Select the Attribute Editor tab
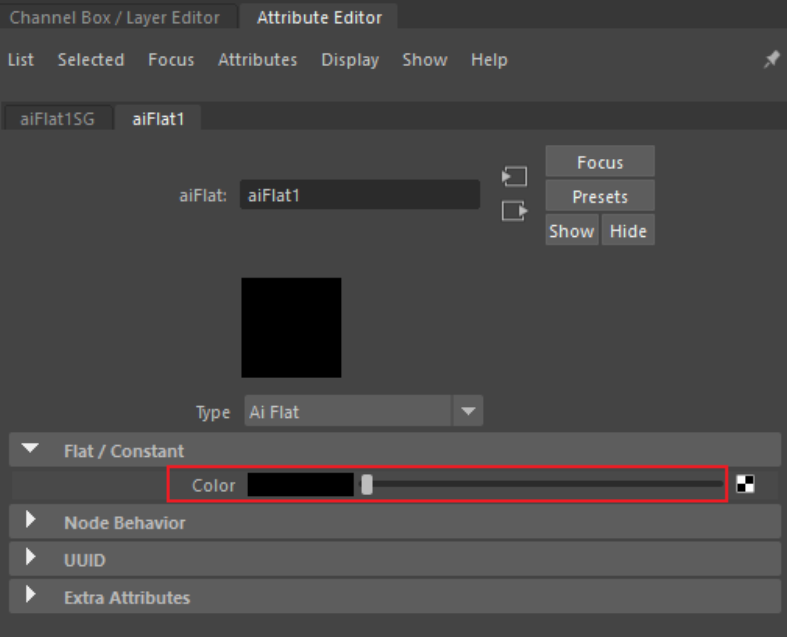This screenshot has width=787, height=637. (x=319, y=18)
